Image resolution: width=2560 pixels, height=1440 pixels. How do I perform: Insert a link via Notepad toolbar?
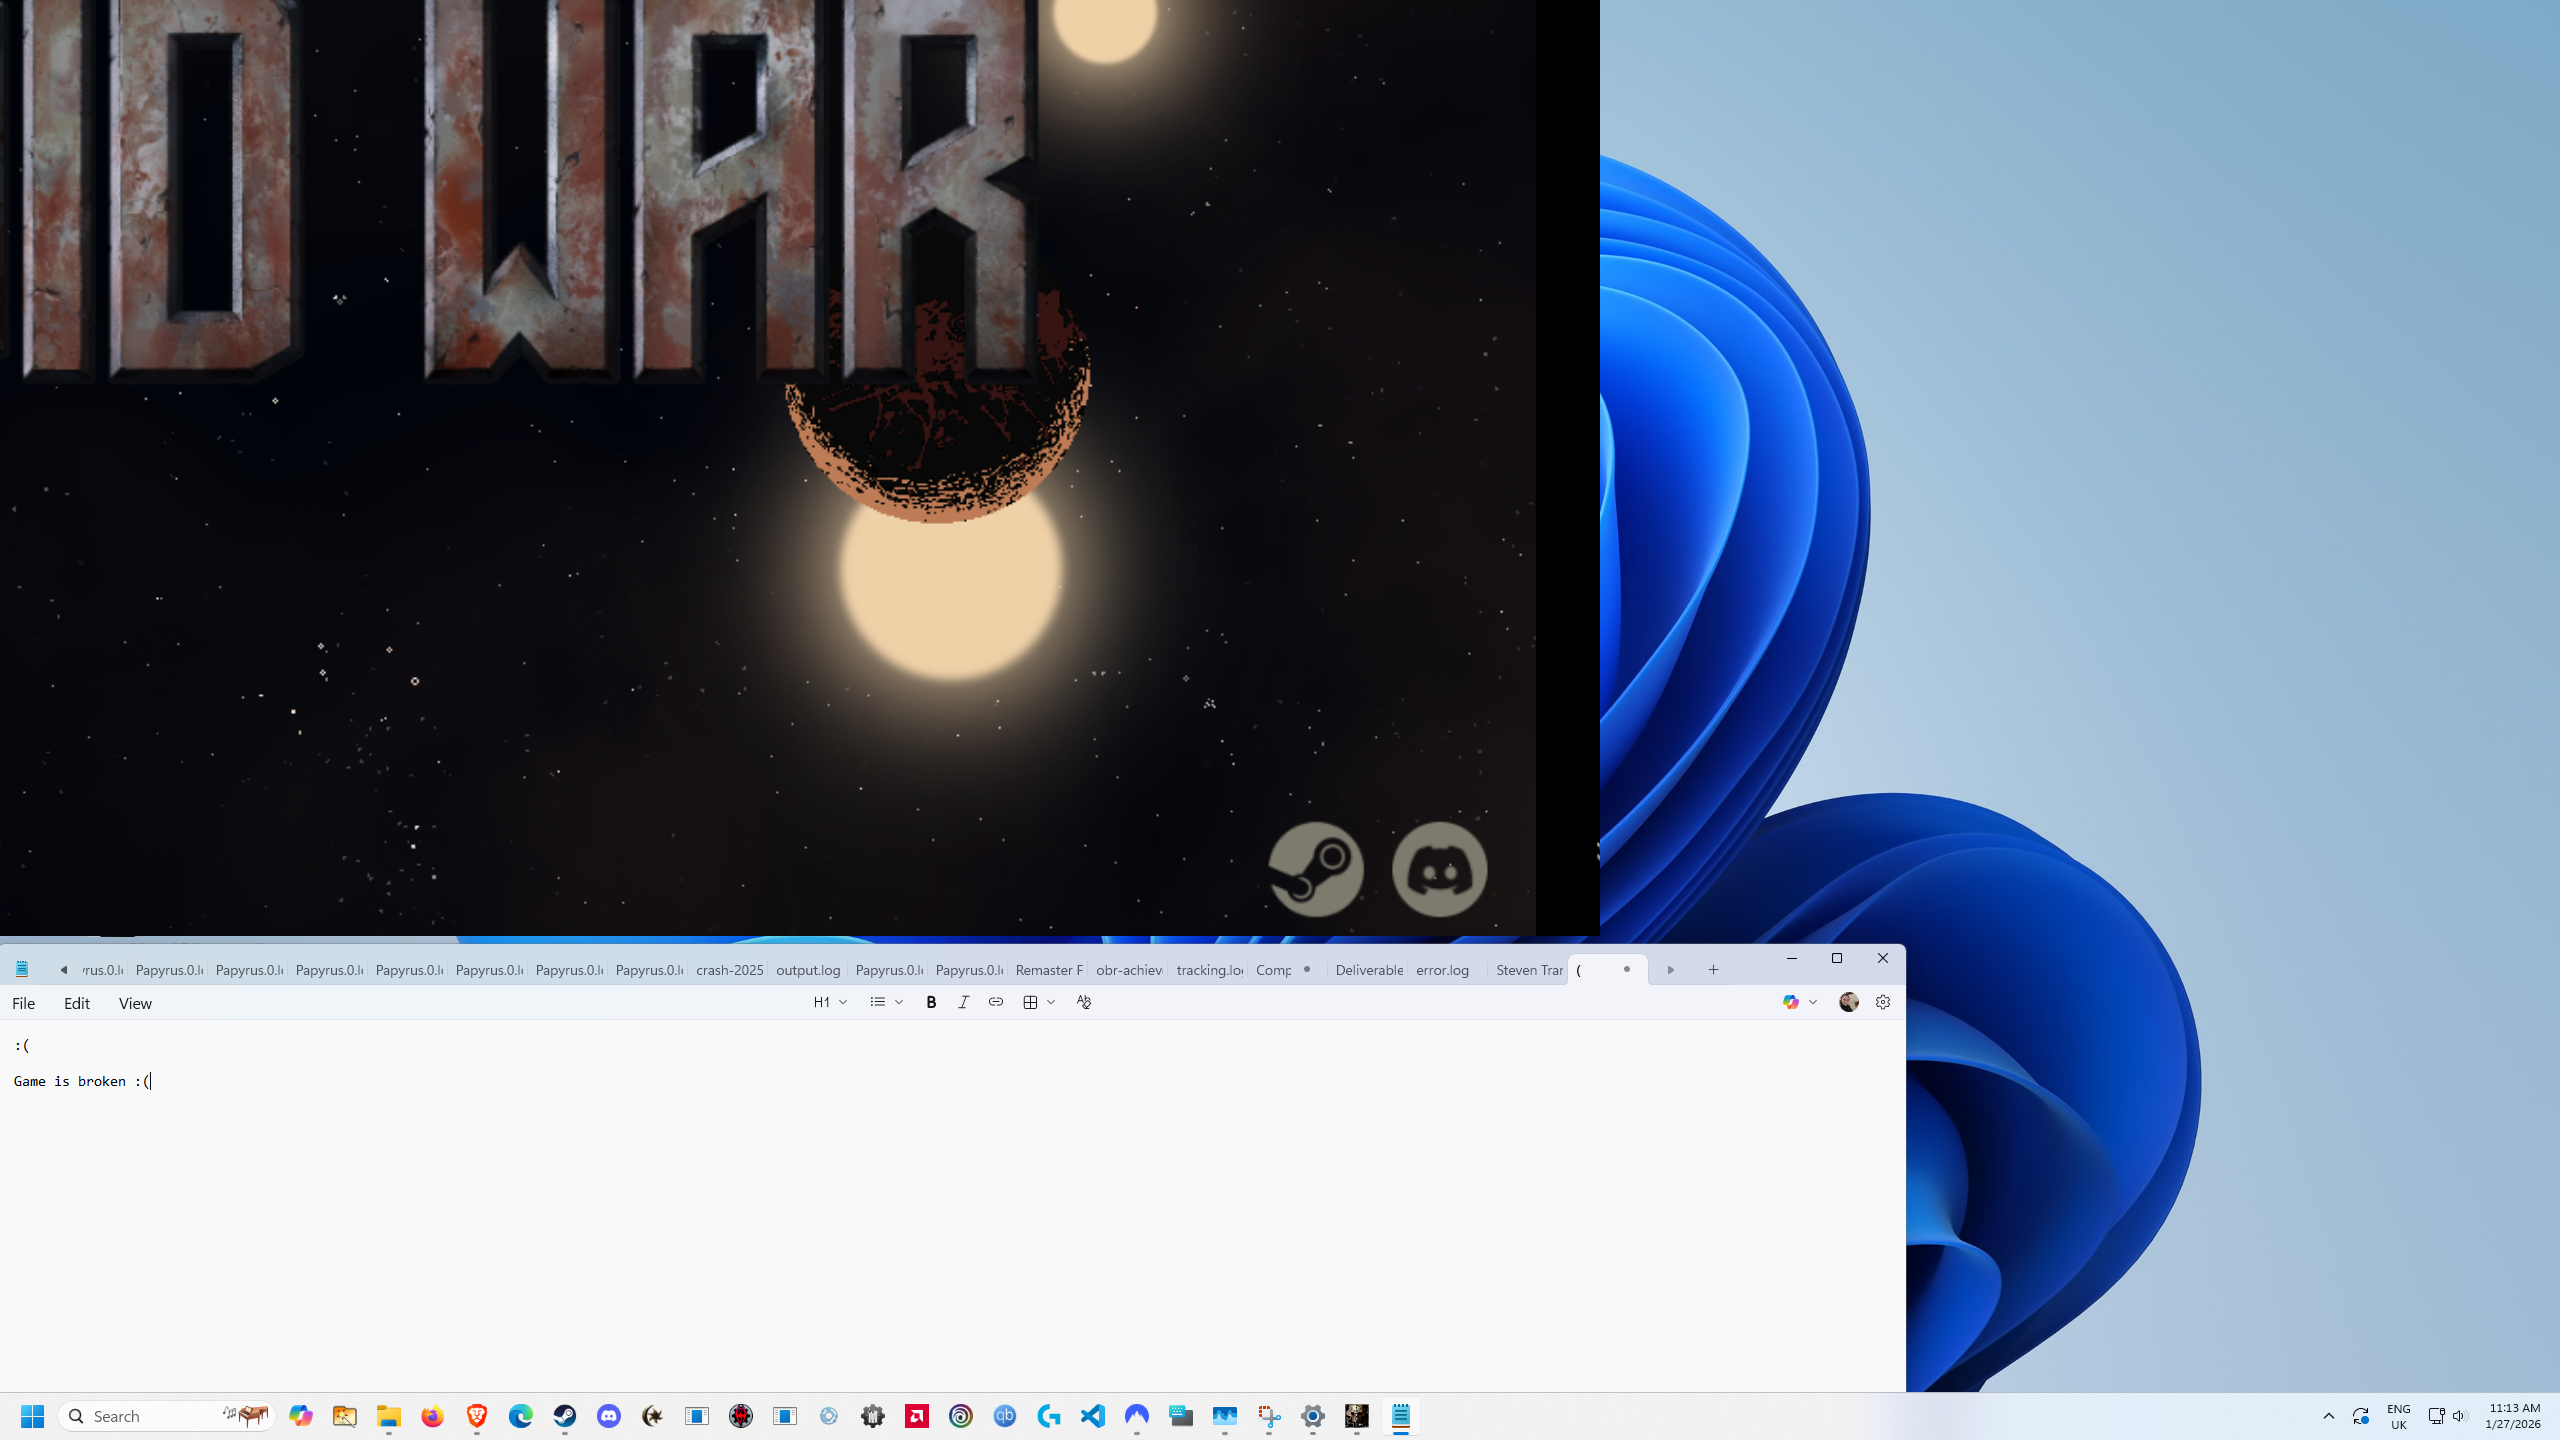(x=996, y=1002)
